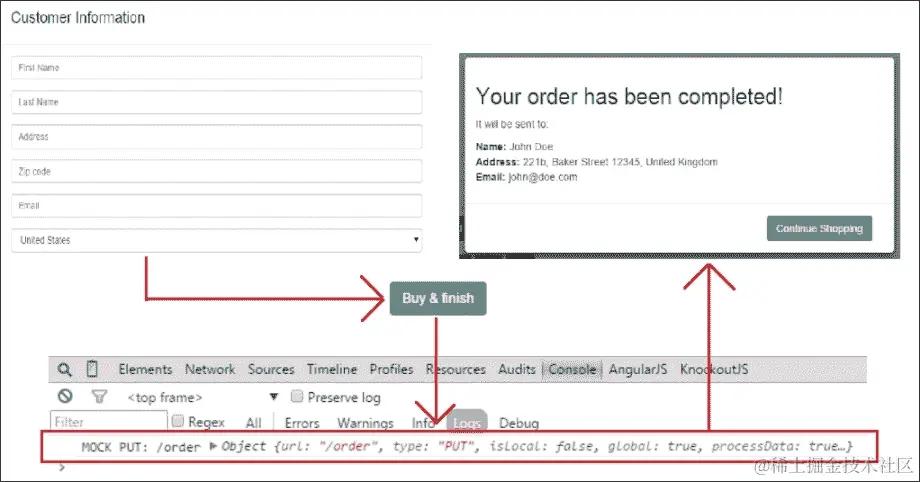The width and height of the screenshot is (920, 482).
Task: Select the Console tab
Action: 573,369
